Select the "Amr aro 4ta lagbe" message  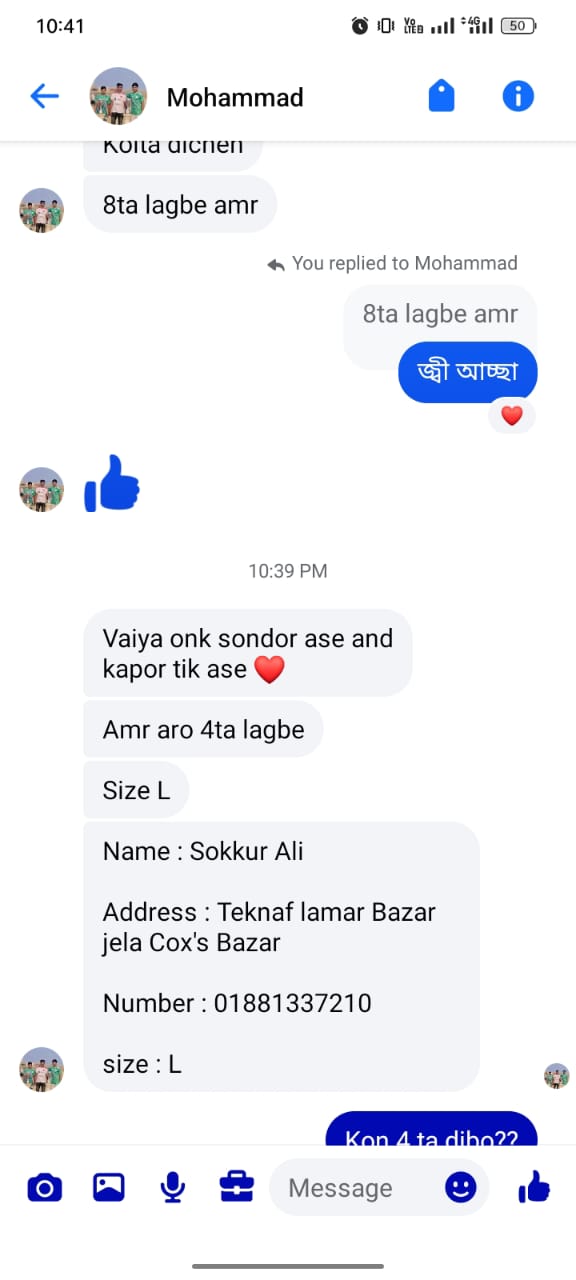[203, 729]
